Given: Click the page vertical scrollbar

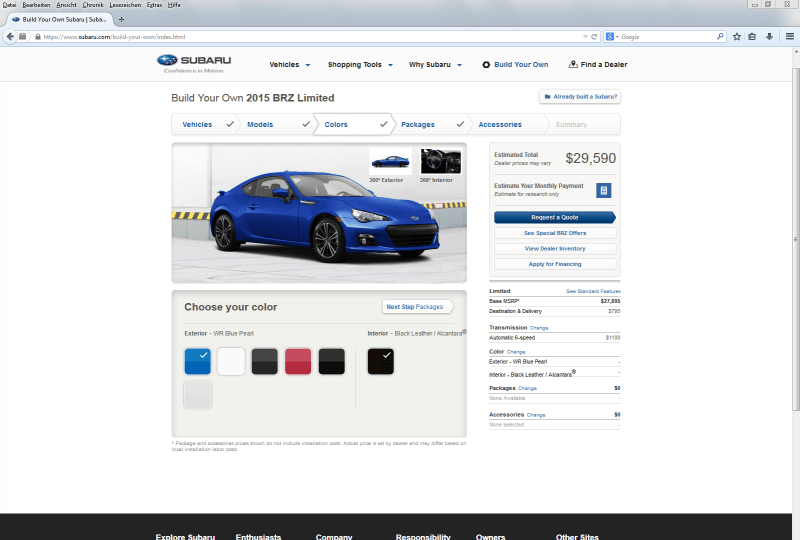Looking at the screenshot, I should point(795,239).
